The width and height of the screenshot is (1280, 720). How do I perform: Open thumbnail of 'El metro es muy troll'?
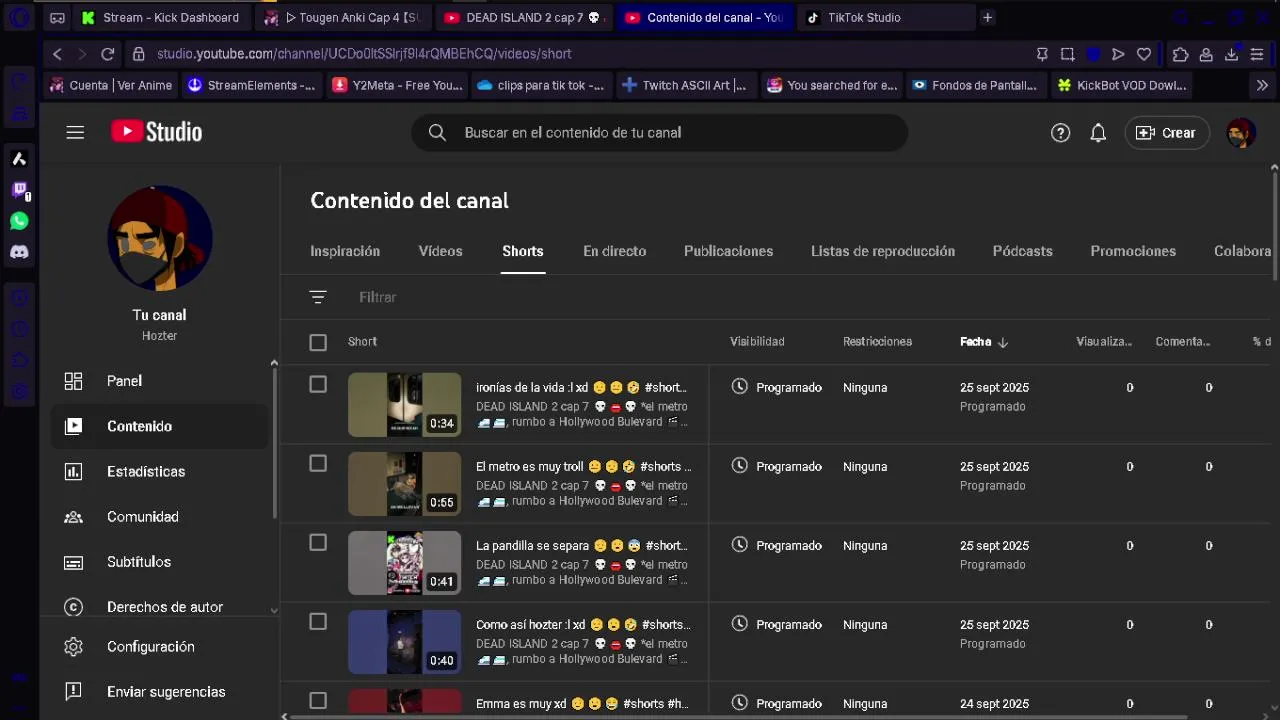pos(404,484)
